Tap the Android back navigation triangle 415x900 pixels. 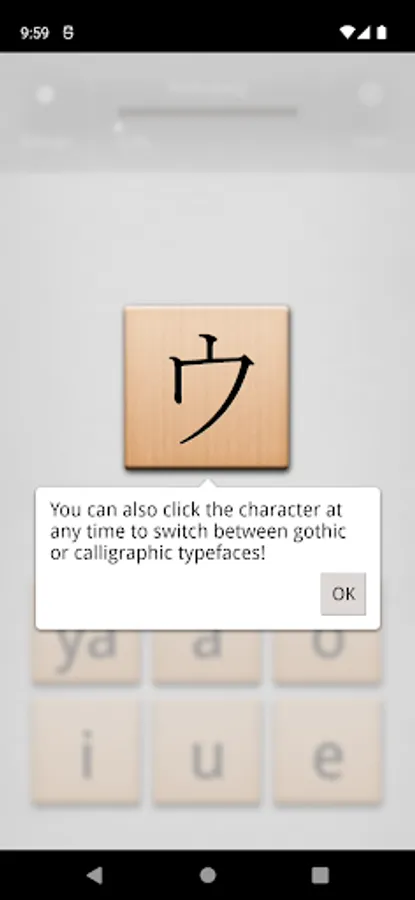coord(95,875)
